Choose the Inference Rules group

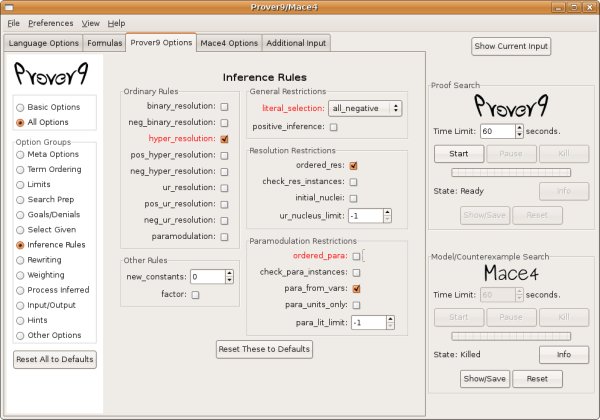(51, 245)
